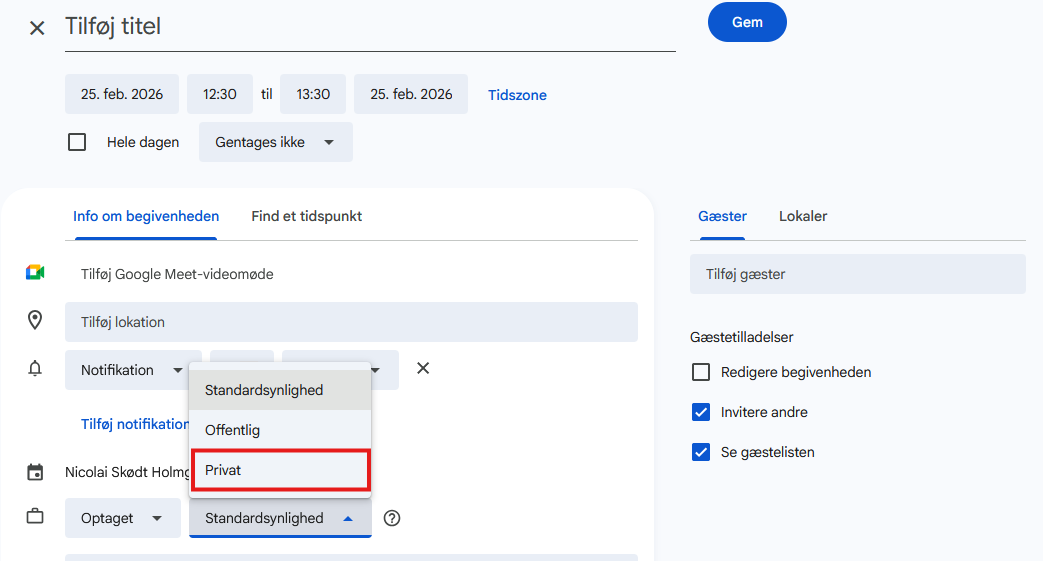Close the event editor with the X icon
The image size is (1043, 561).
pyautogui.click(x=37, y=28)
